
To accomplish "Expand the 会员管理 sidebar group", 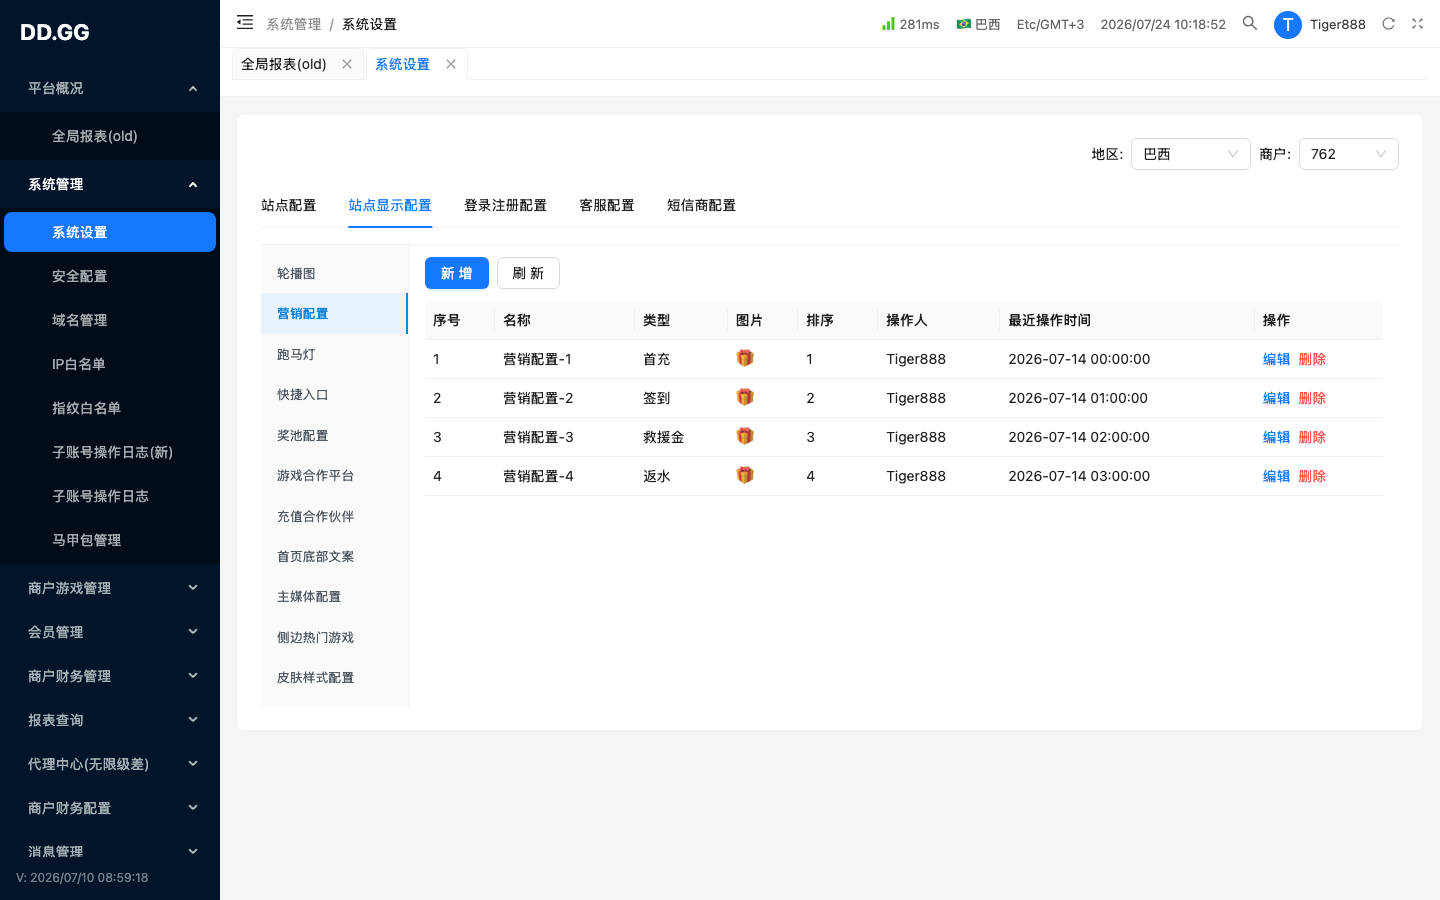I will (x=110, y=632).
